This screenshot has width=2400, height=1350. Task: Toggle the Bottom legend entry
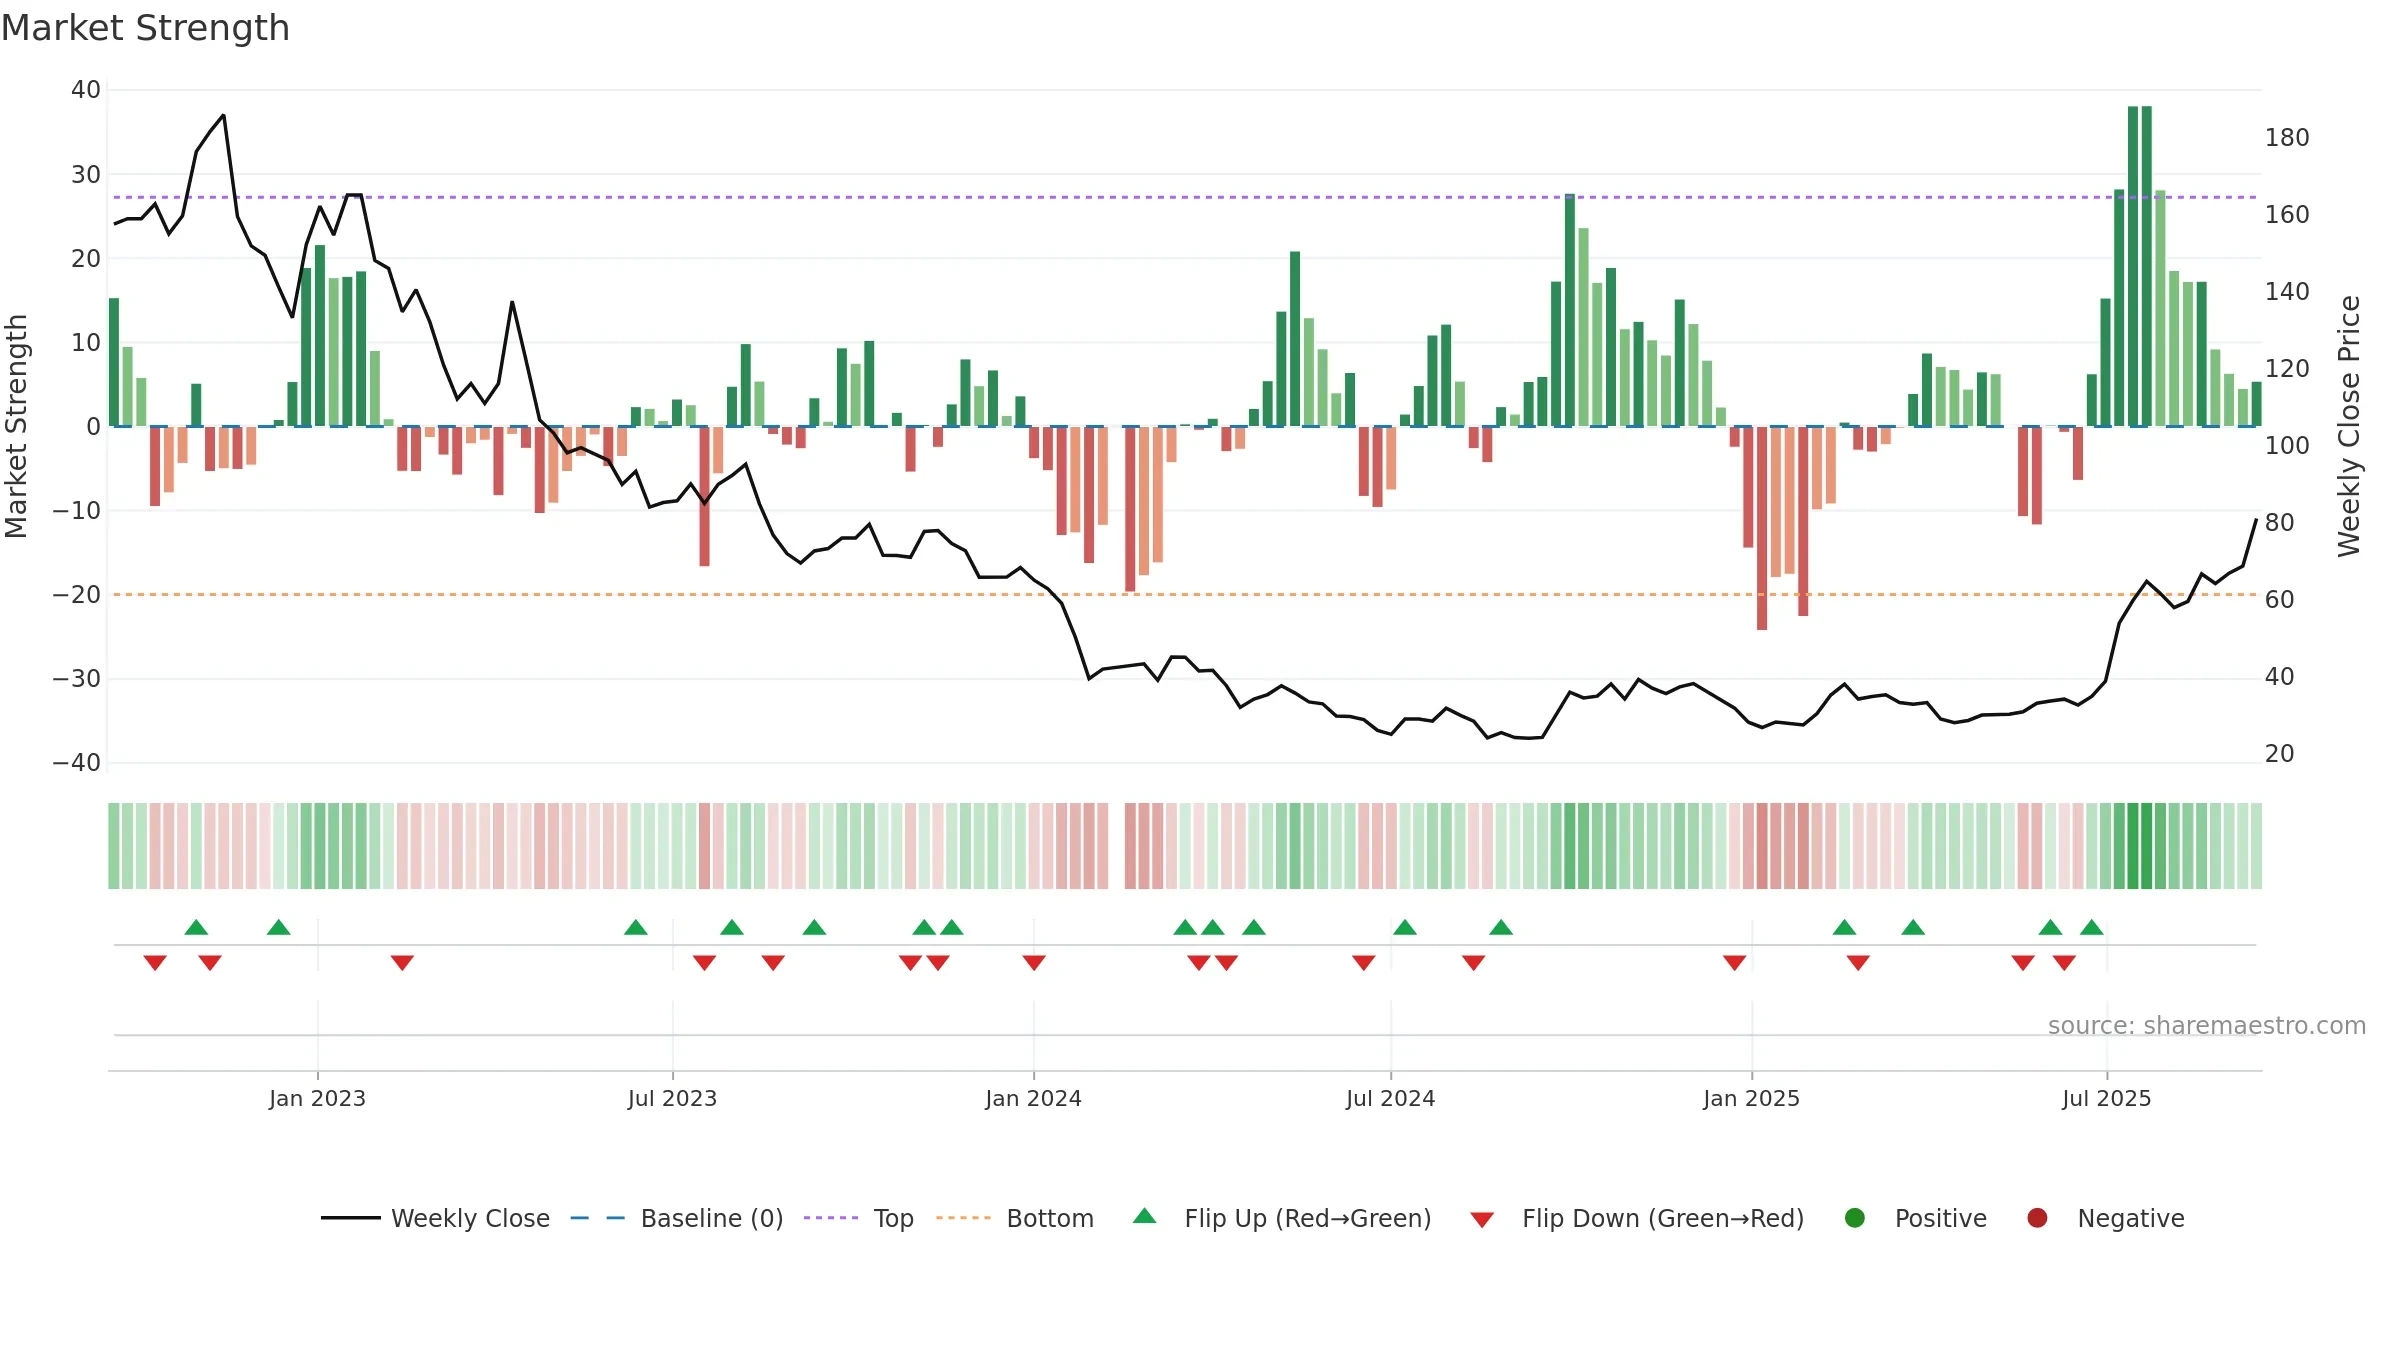[1015, 1218]
